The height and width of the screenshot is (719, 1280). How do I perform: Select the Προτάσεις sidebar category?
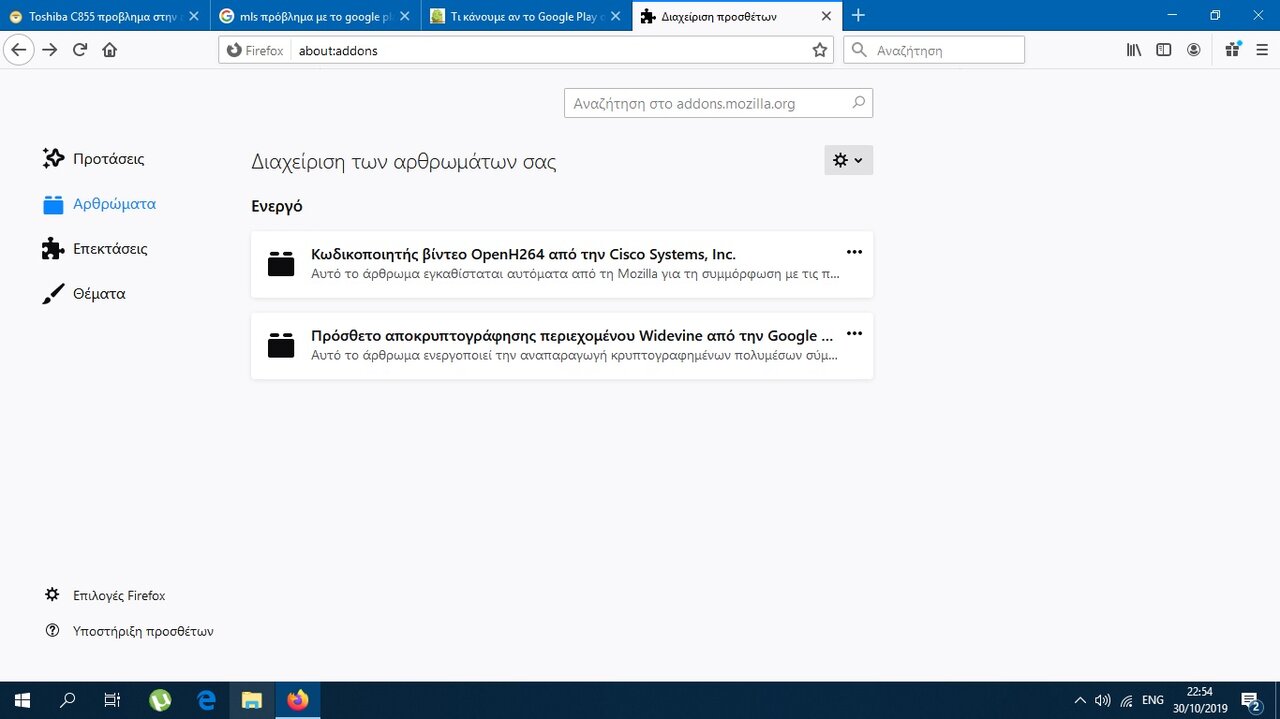(x=94, y=158)
